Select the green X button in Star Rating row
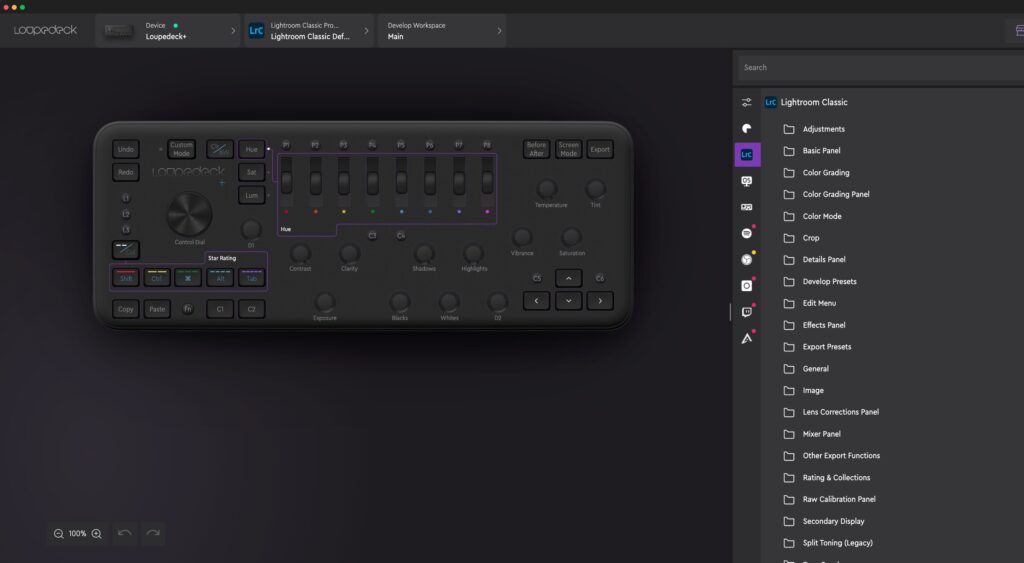 click(188, 278)
